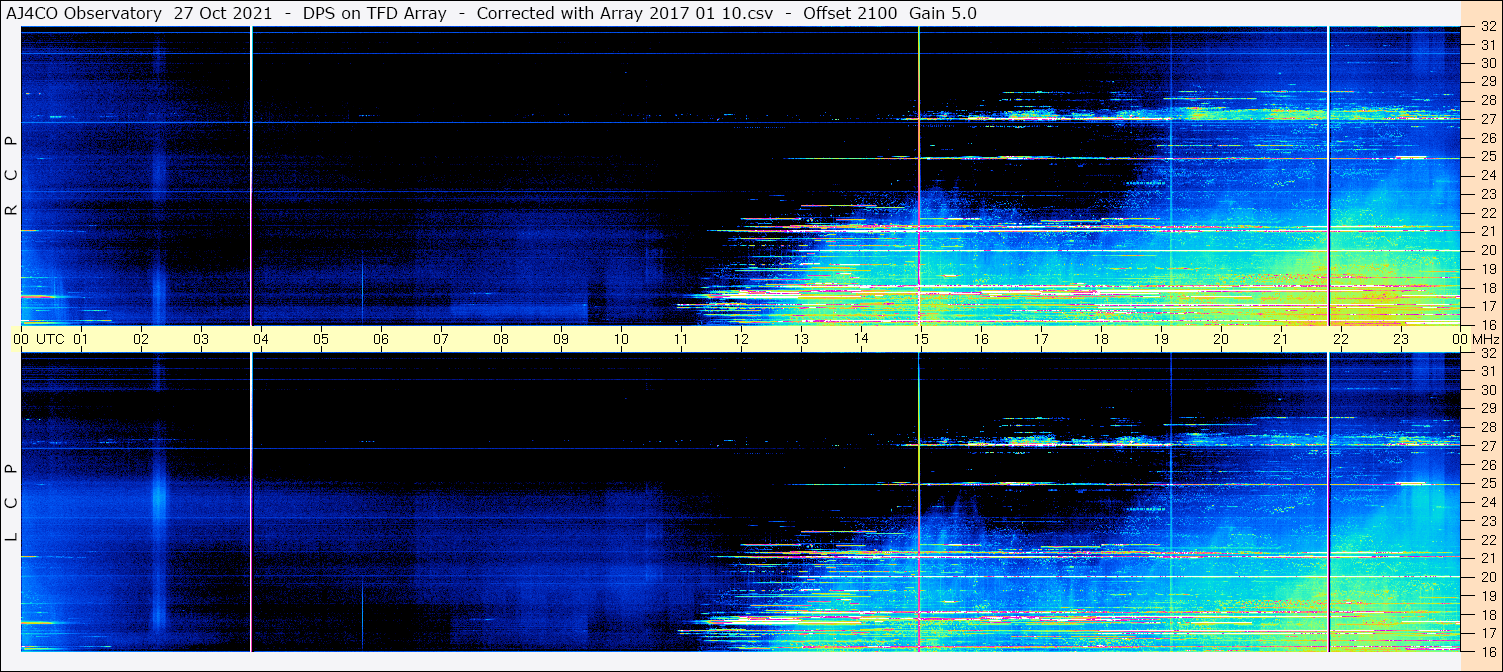Click the "R C P" panel label
The image size is (1503, 672).
tap(11, 176)
